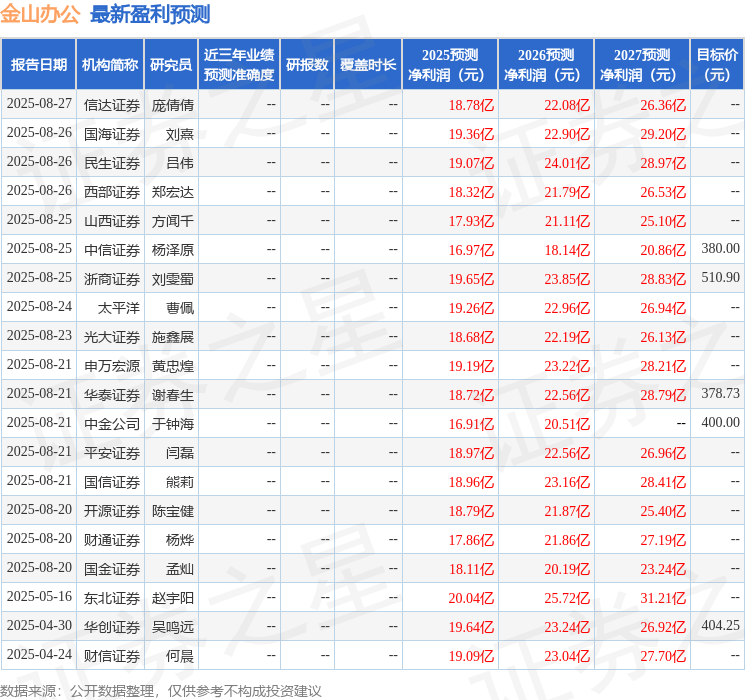Screen dimensions: 745x700
Task: Click analyst name 谢春生
Action: 173,395
